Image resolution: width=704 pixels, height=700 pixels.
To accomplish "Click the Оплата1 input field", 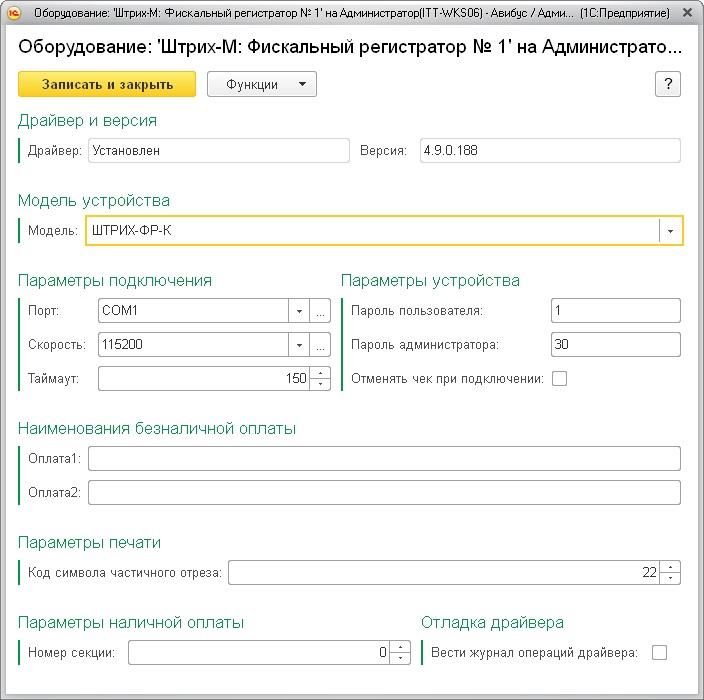I will click(x=384, y=458).
